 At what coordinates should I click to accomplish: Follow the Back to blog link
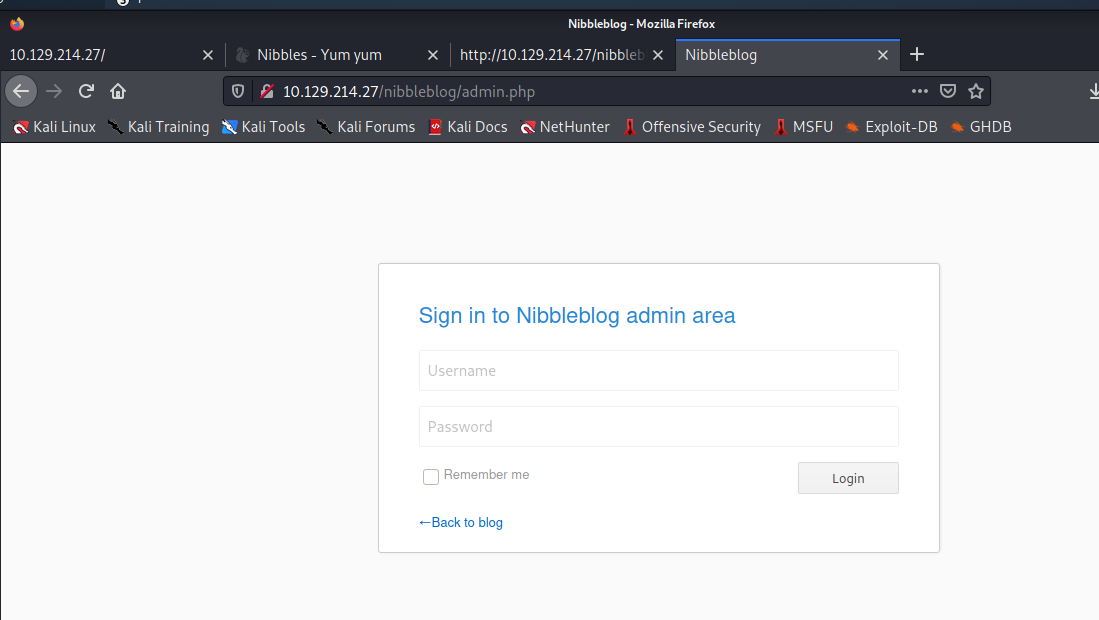point(461,522)
